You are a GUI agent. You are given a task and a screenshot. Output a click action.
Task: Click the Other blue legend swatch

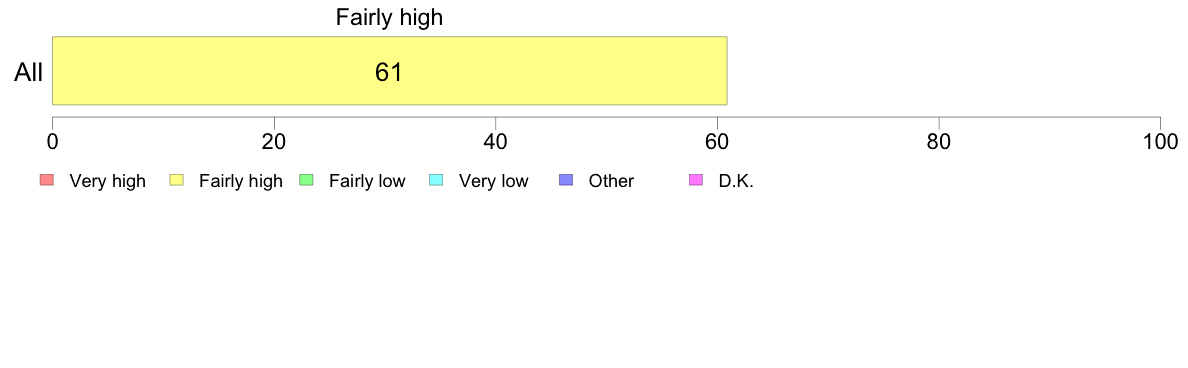click(x=566, y=180)
